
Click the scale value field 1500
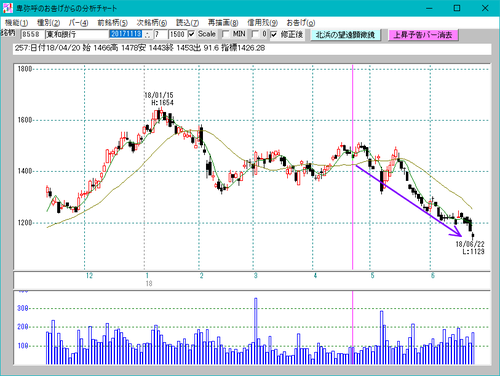tap(177, 34)
